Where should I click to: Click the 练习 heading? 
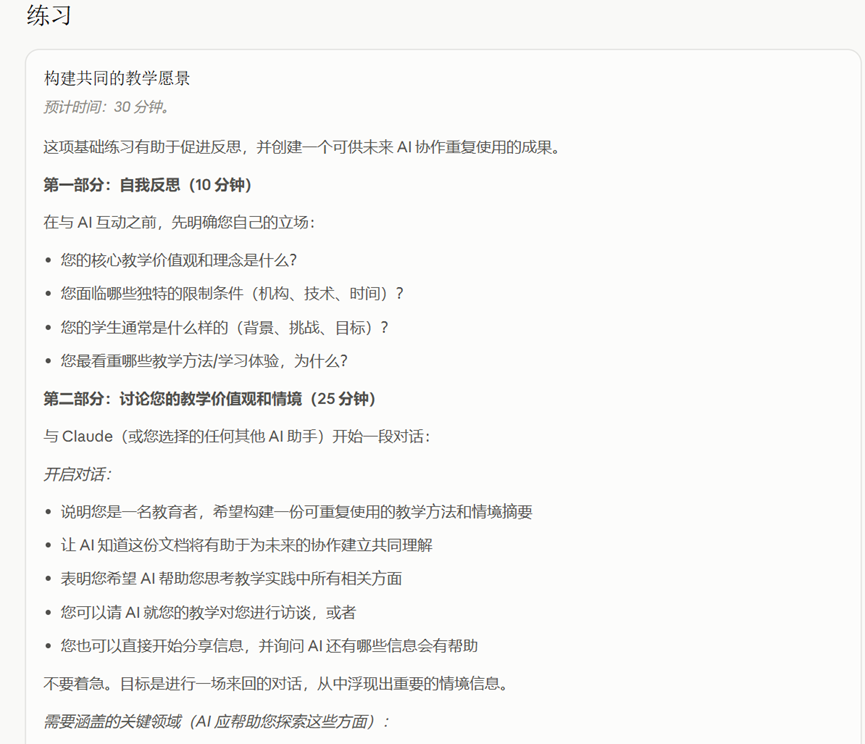pos(49,15)
